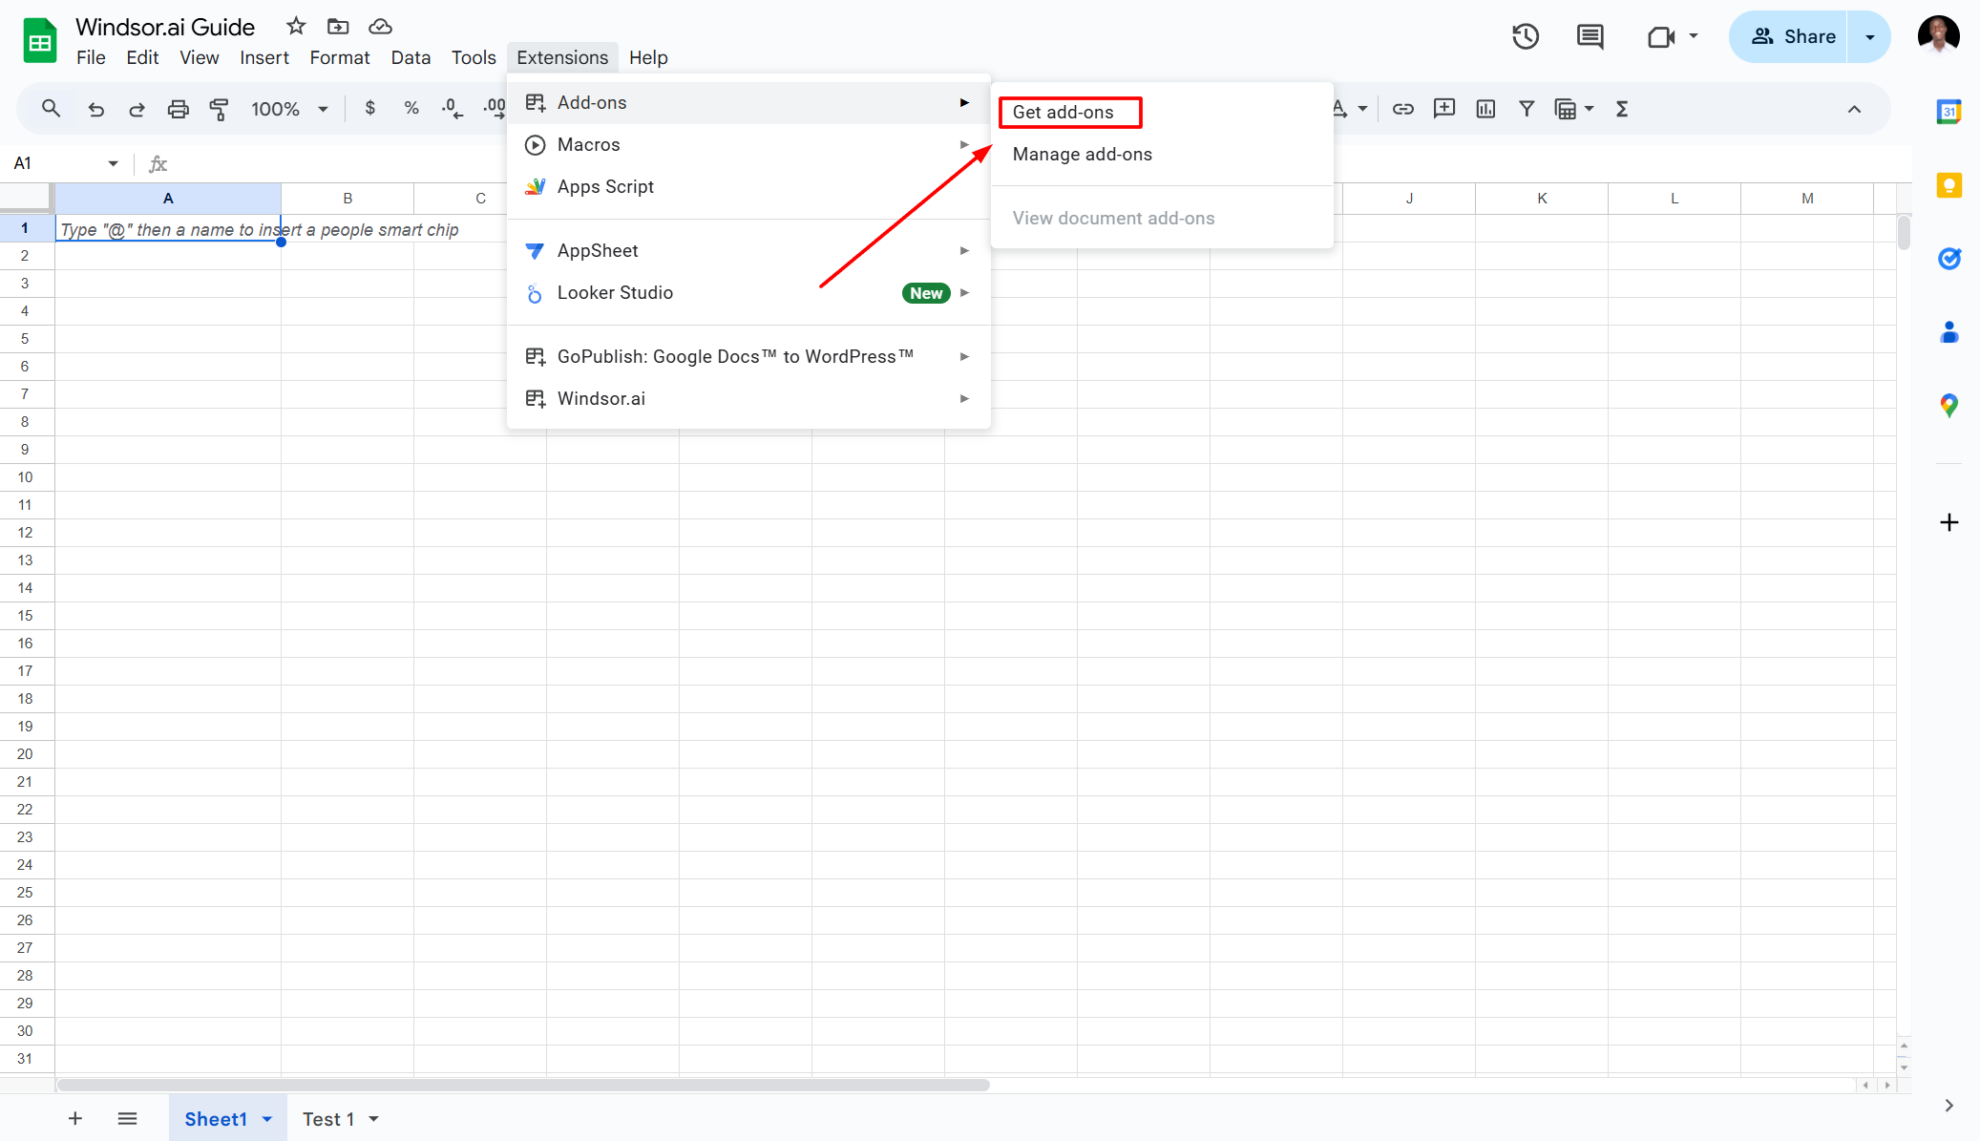The height and width of the screenshot is (1141, 1980).
Task: Open the Calendar side panel icon
Action: (1949, 111)
